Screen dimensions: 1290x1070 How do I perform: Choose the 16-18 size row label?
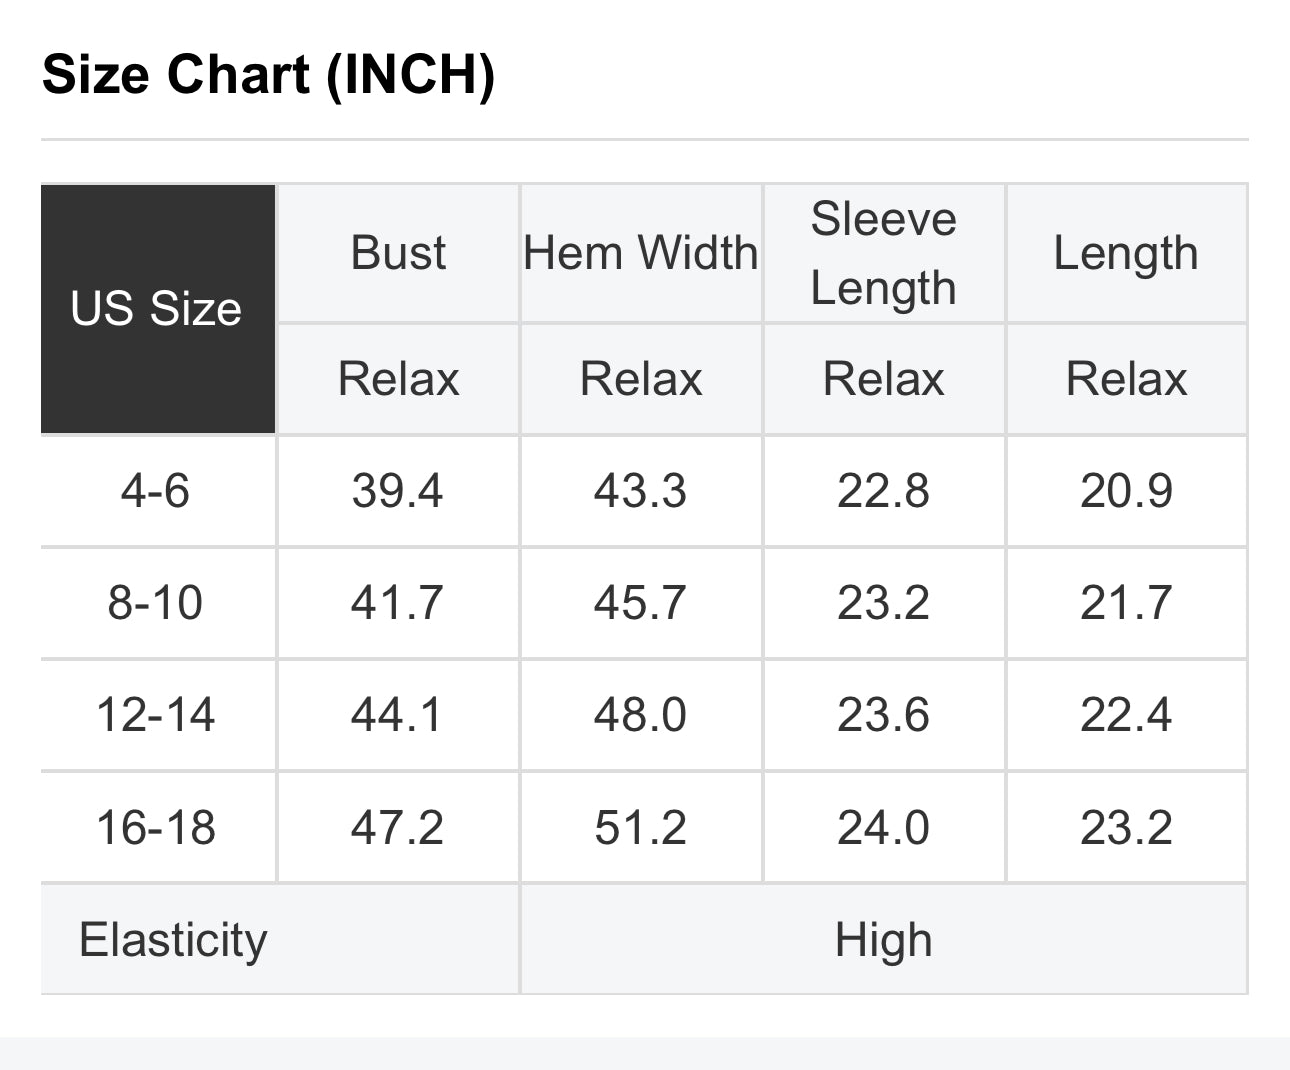coord(155,828)
